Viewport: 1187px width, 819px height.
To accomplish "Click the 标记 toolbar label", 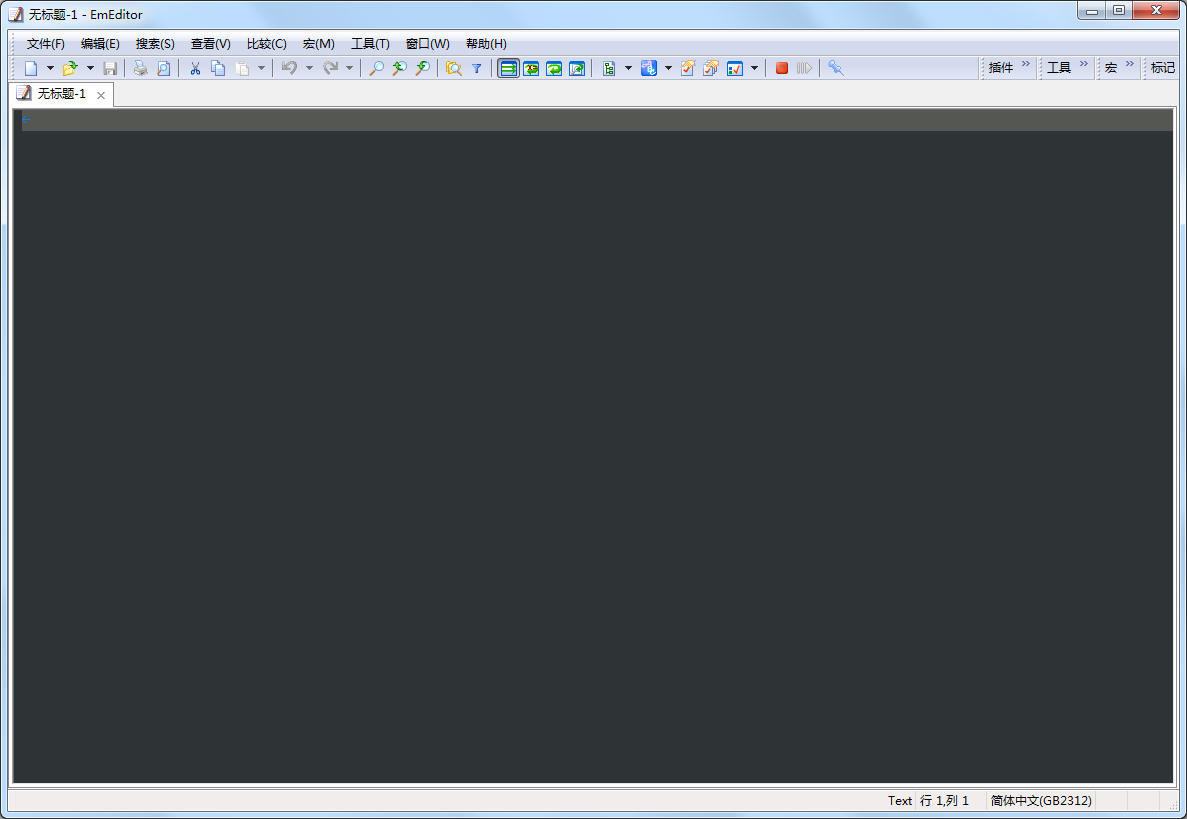I will point(1163,67).
